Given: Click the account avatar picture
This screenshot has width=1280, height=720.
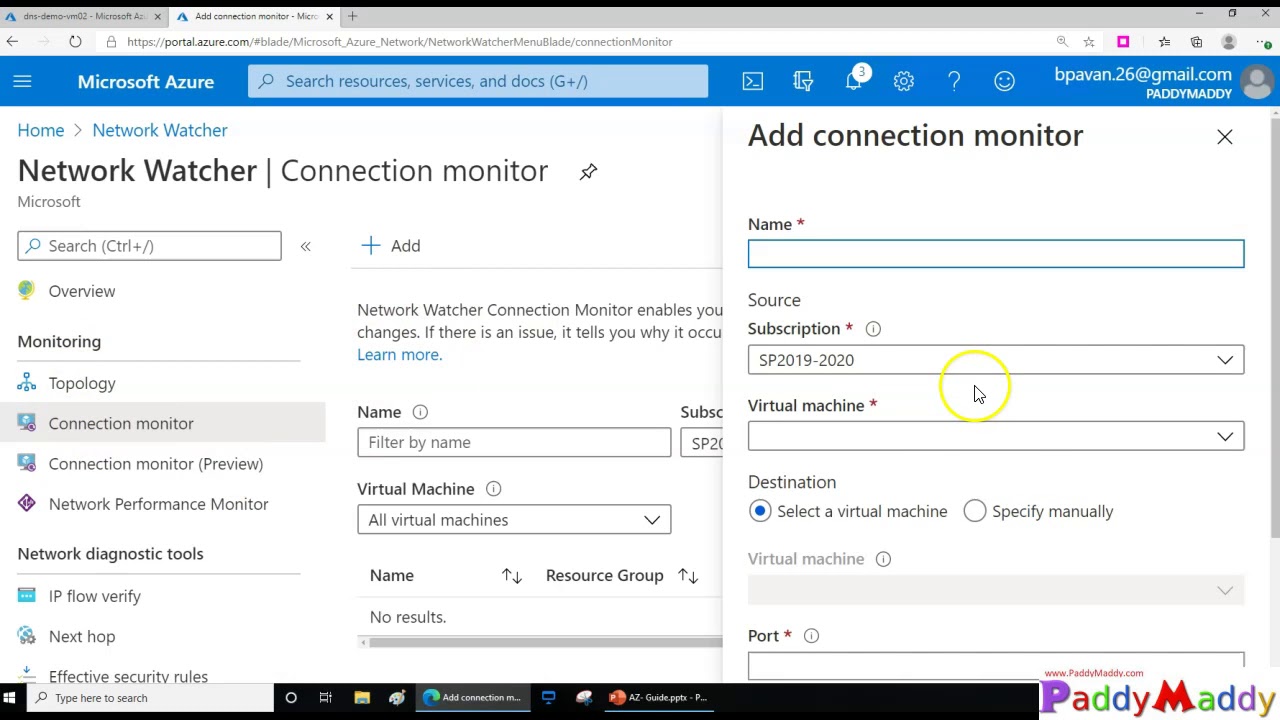Looking at the screenshot, I should pyautogui.click(x=1257, y=82).
